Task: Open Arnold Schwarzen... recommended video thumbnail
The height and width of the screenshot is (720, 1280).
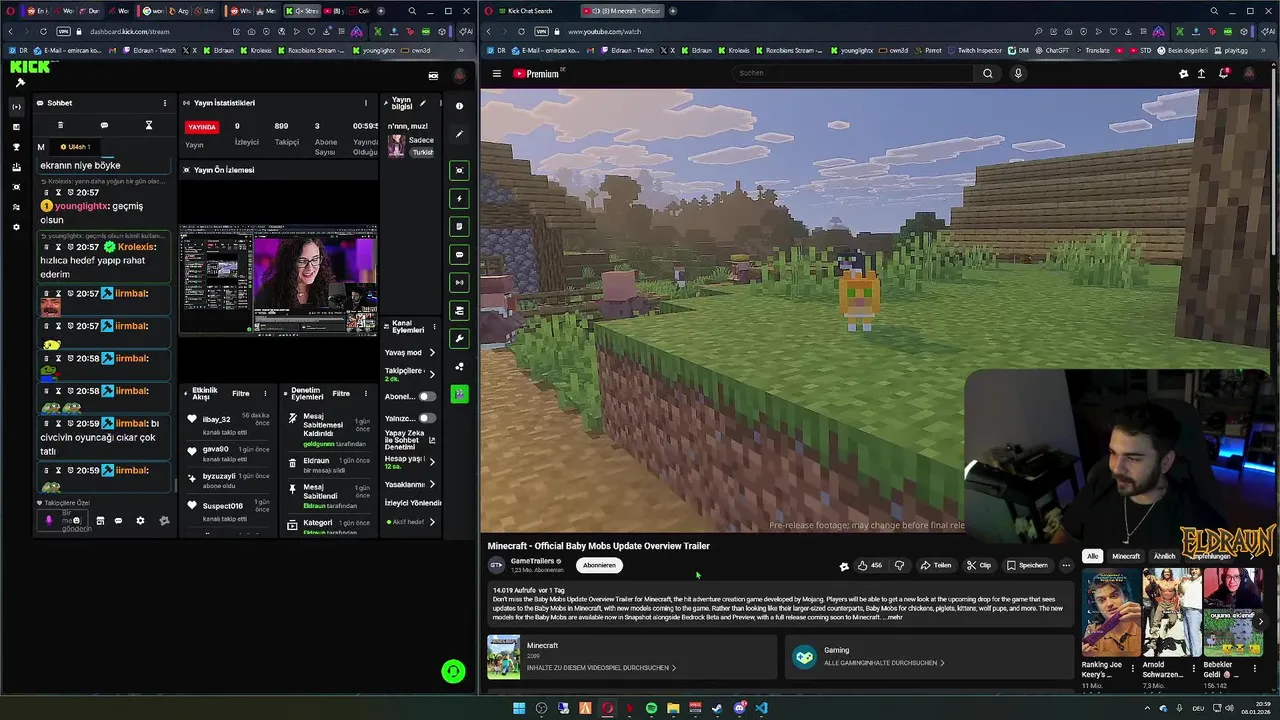Action: pyautogui.click(x=1171, y=612)
